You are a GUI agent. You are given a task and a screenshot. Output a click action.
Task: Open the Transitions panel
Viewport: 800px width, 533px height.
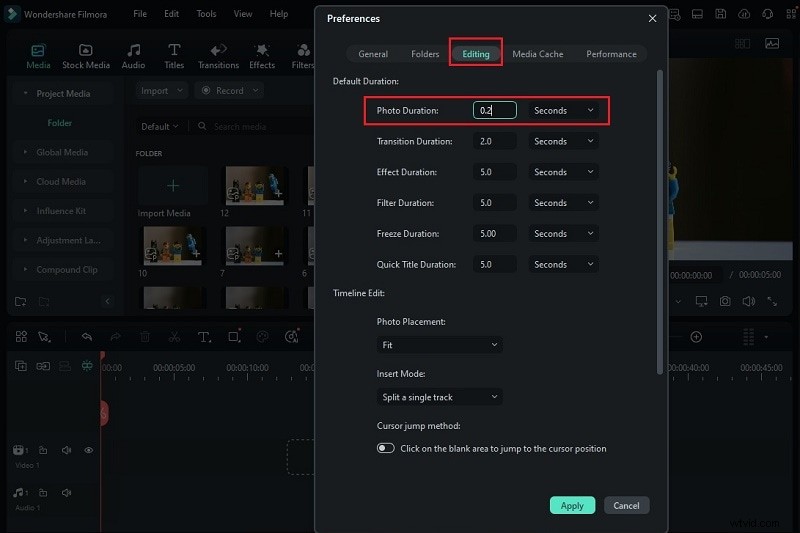coord(217,56)
